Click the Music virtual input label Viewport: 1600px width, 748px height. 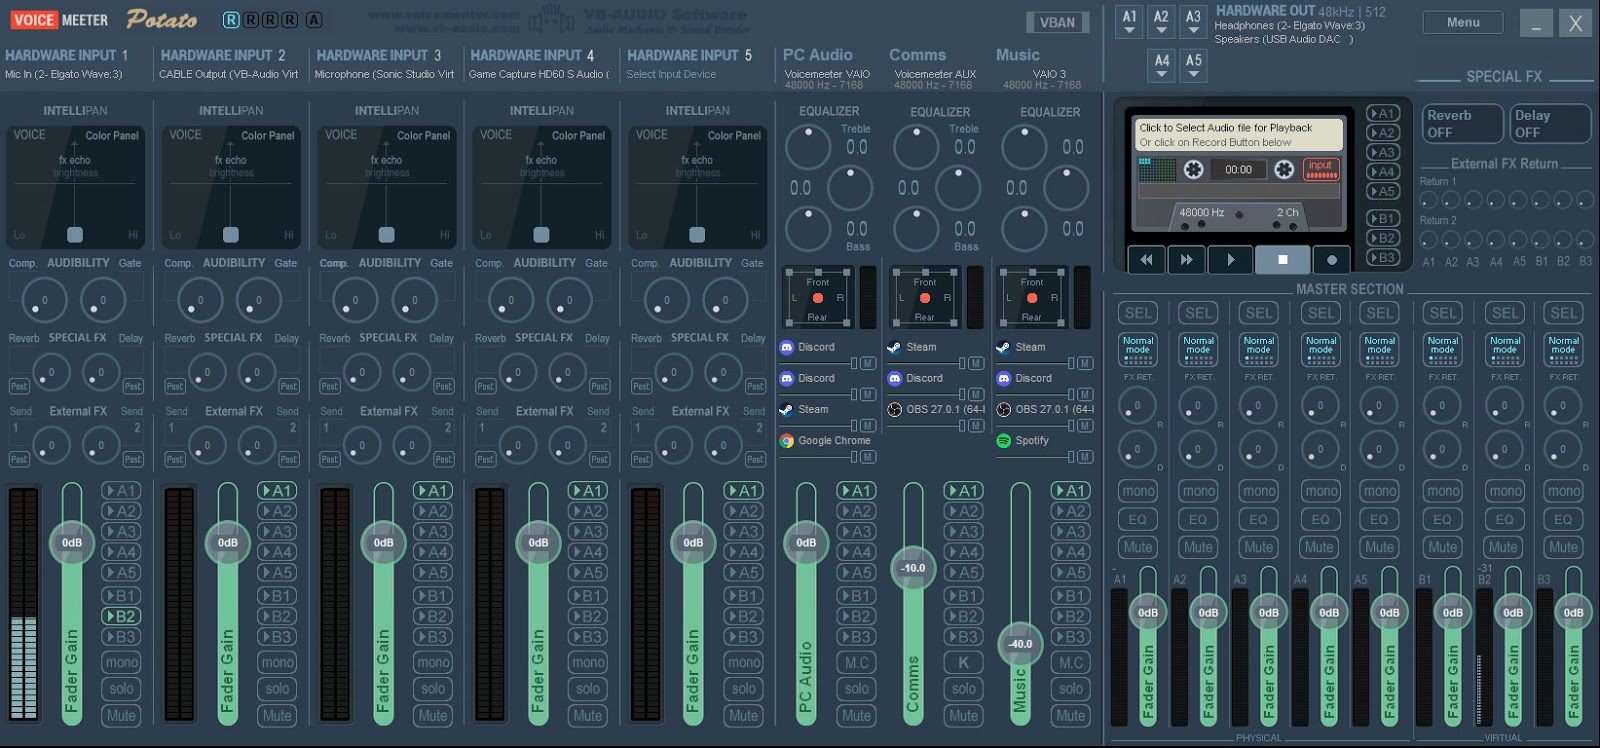point(1017,55)
